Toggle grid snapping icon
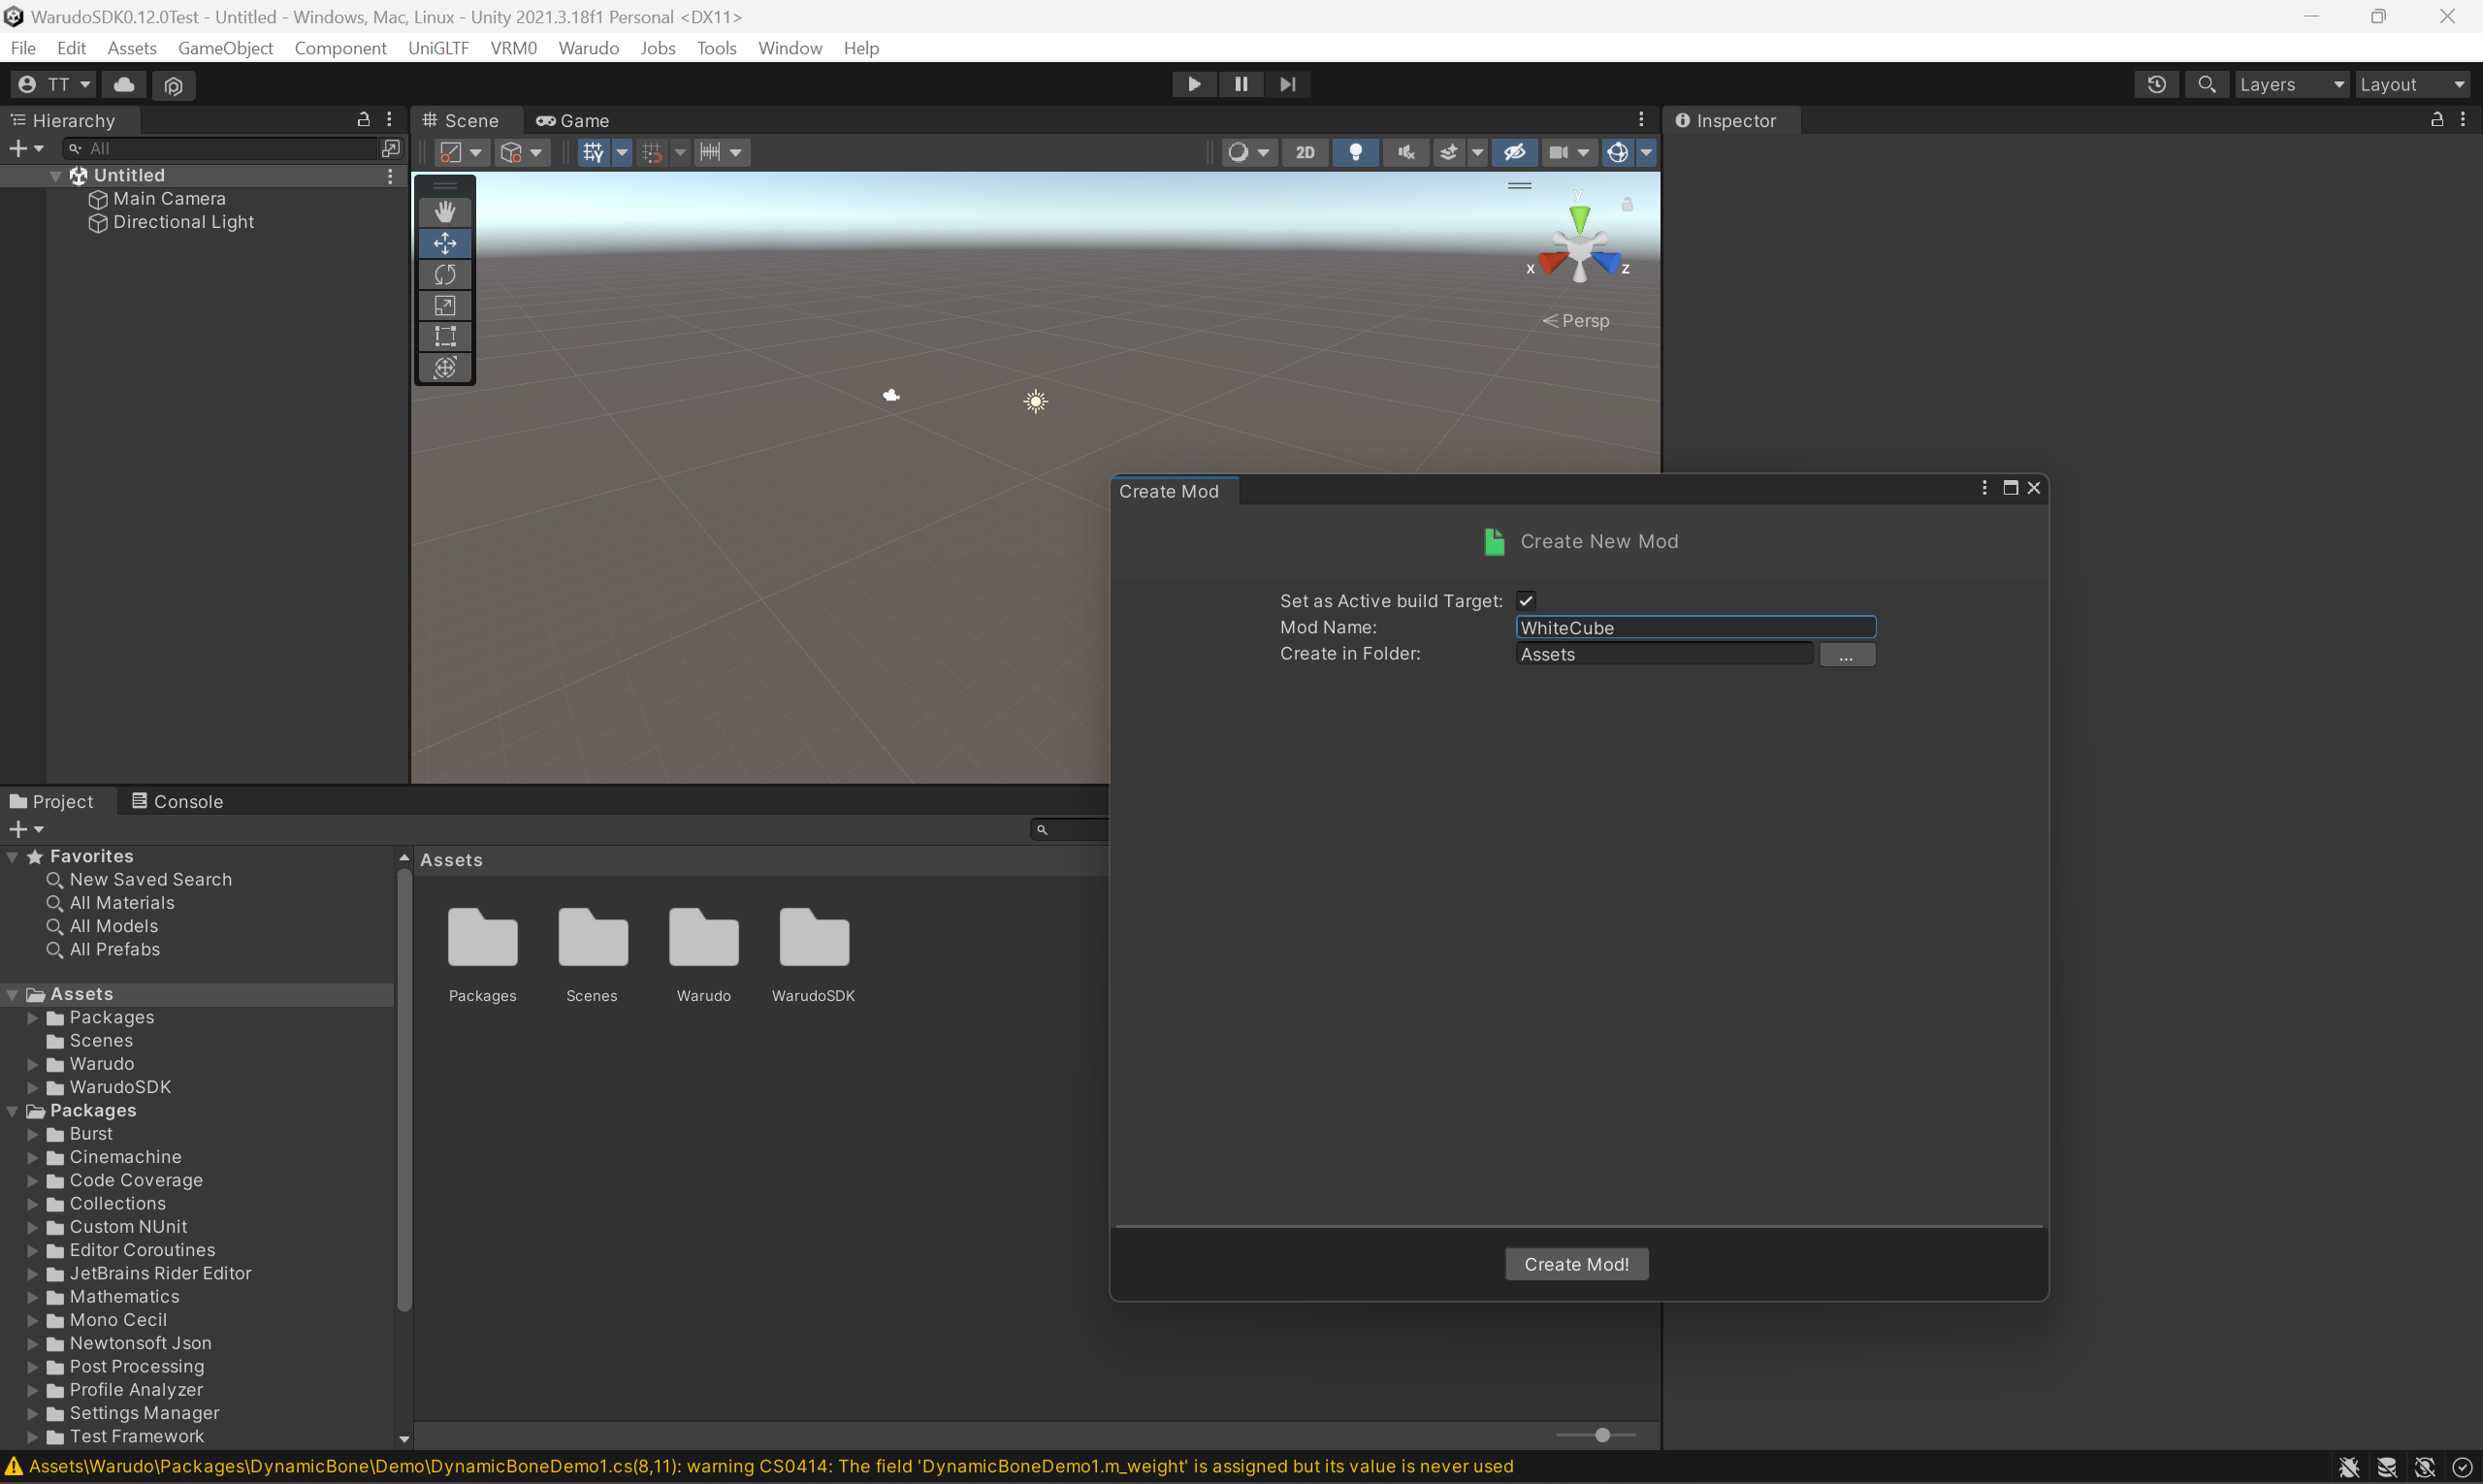Screen dimensions: 2483x1484 652,152
